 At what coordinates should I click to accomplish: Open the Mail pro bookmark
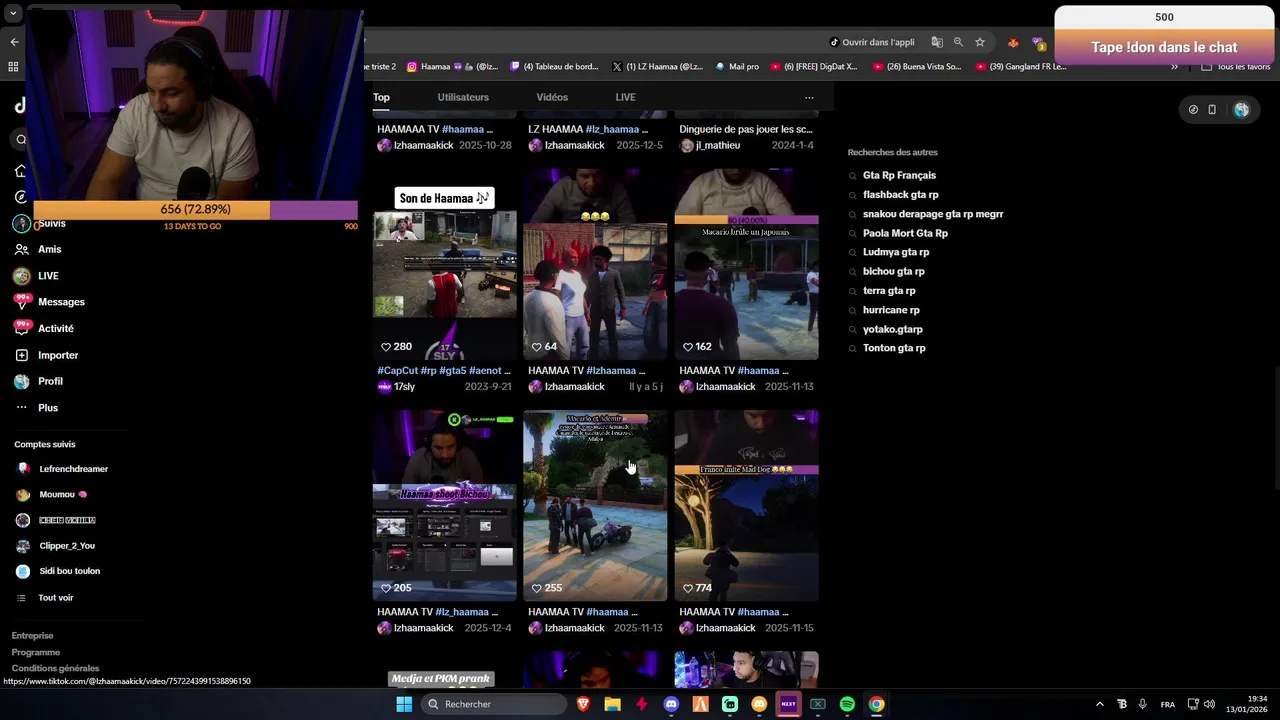[737, 67]
